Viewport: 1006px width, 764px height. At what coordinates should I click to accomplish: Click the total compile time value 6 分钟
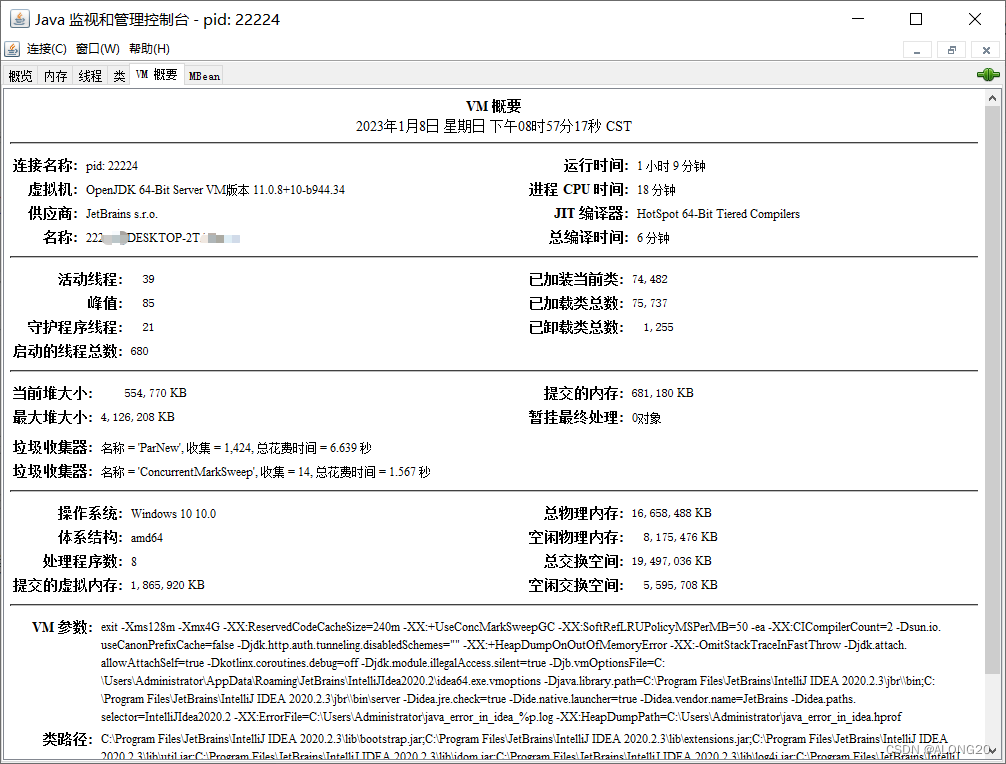pos(652,238)
